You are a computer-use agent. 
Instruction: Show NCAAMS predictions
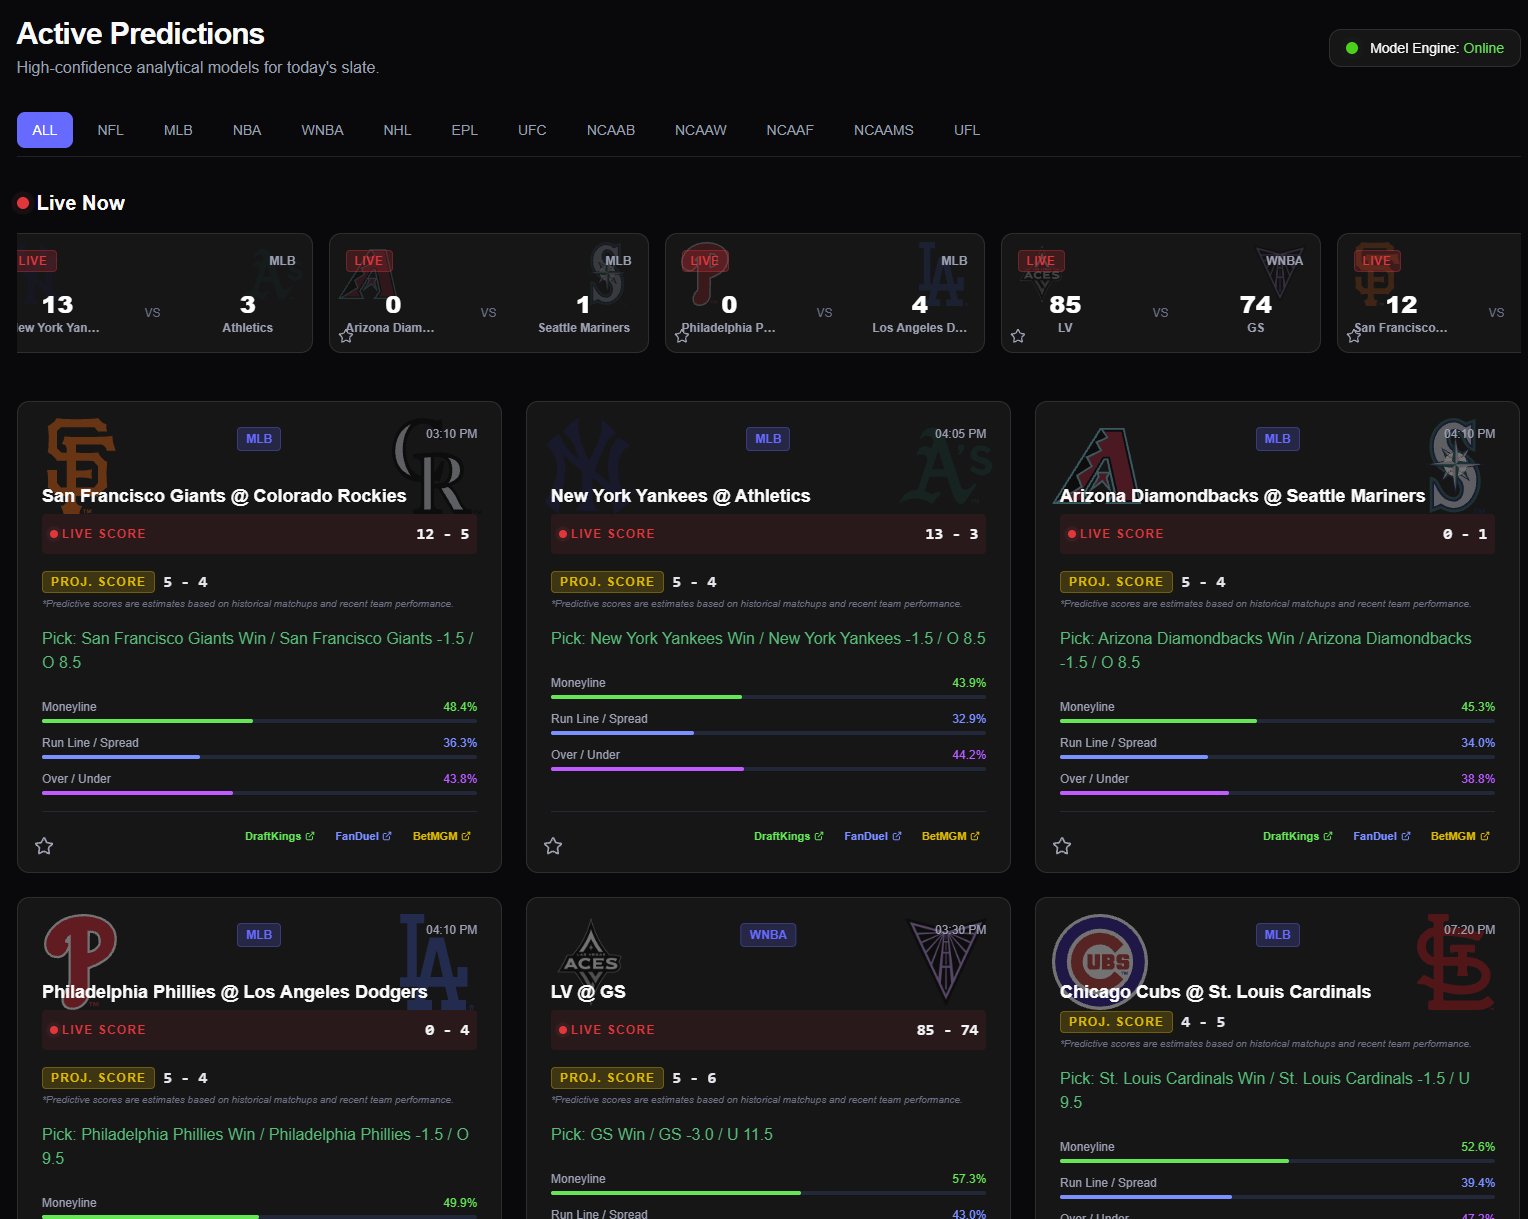pyautogui.click(x=884, y=130)
